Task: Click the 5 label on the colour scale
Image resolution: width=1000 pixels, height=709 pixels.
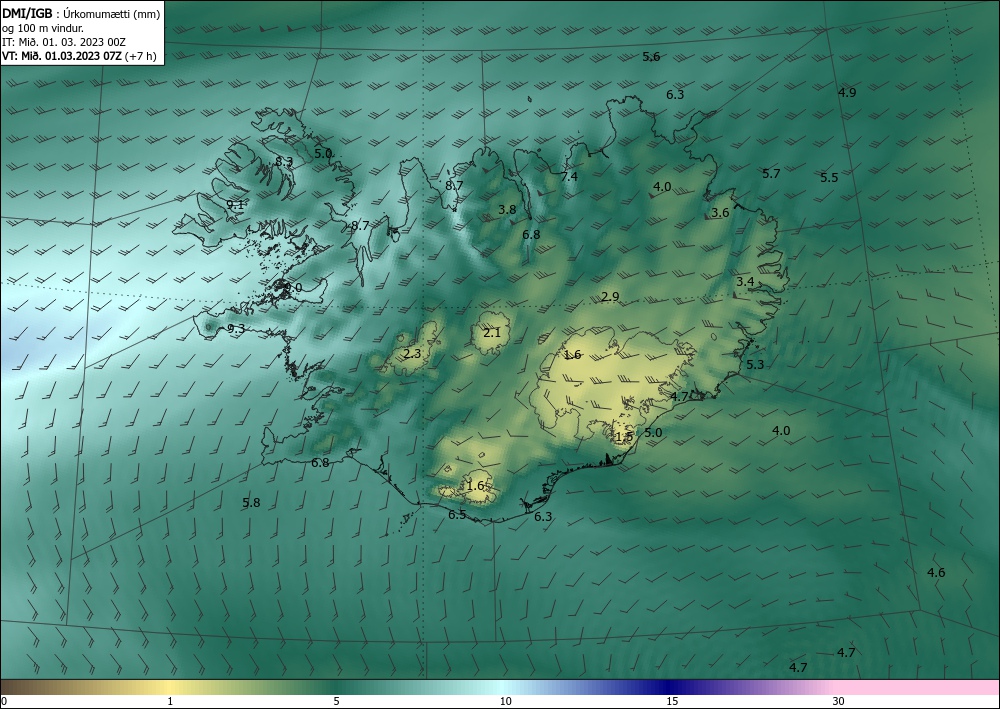Action: tap(336, 701)
